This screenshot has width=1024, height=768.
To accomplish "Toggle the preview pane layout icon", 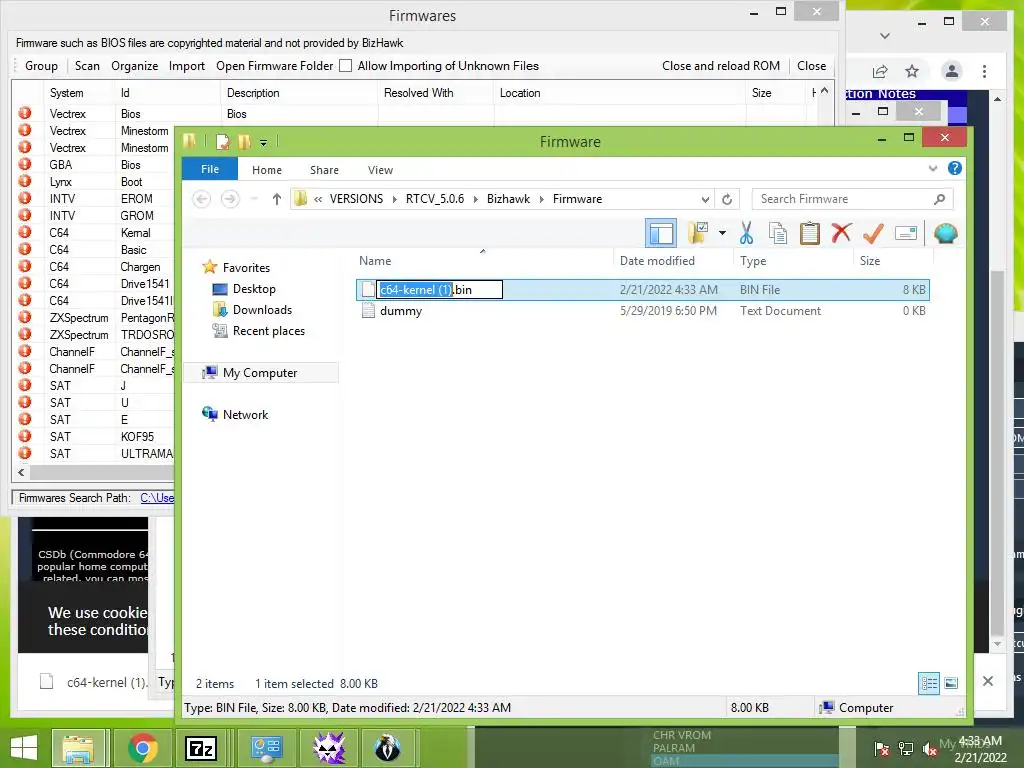I will (661, 233).
